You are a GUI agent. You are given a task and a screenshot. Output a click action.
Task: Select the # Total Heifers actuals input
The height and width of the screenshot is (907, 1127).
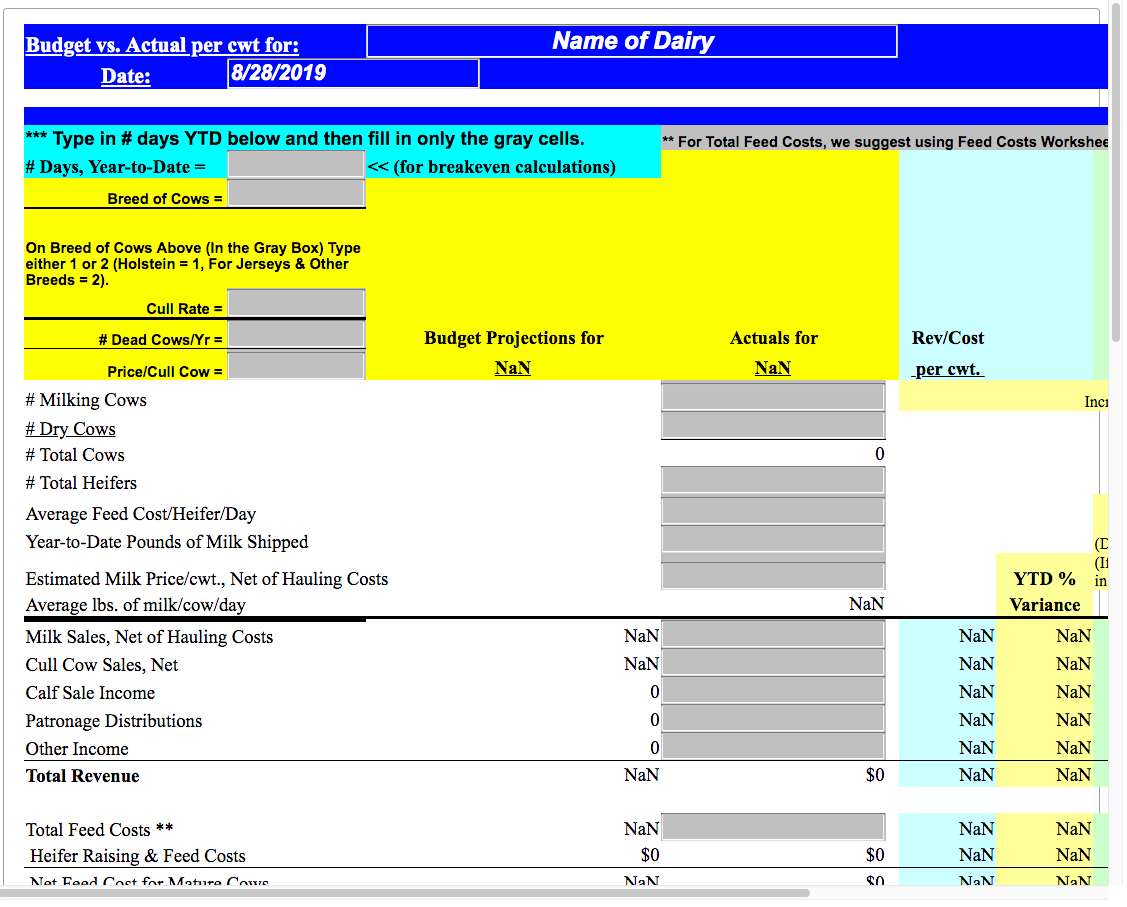[x=773, y=480]
